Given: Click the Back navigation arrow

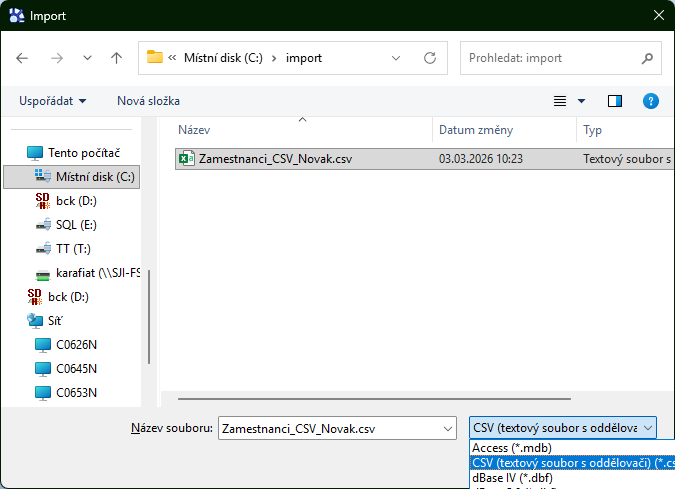Looking at the screenshot, I should pos(23,58).
